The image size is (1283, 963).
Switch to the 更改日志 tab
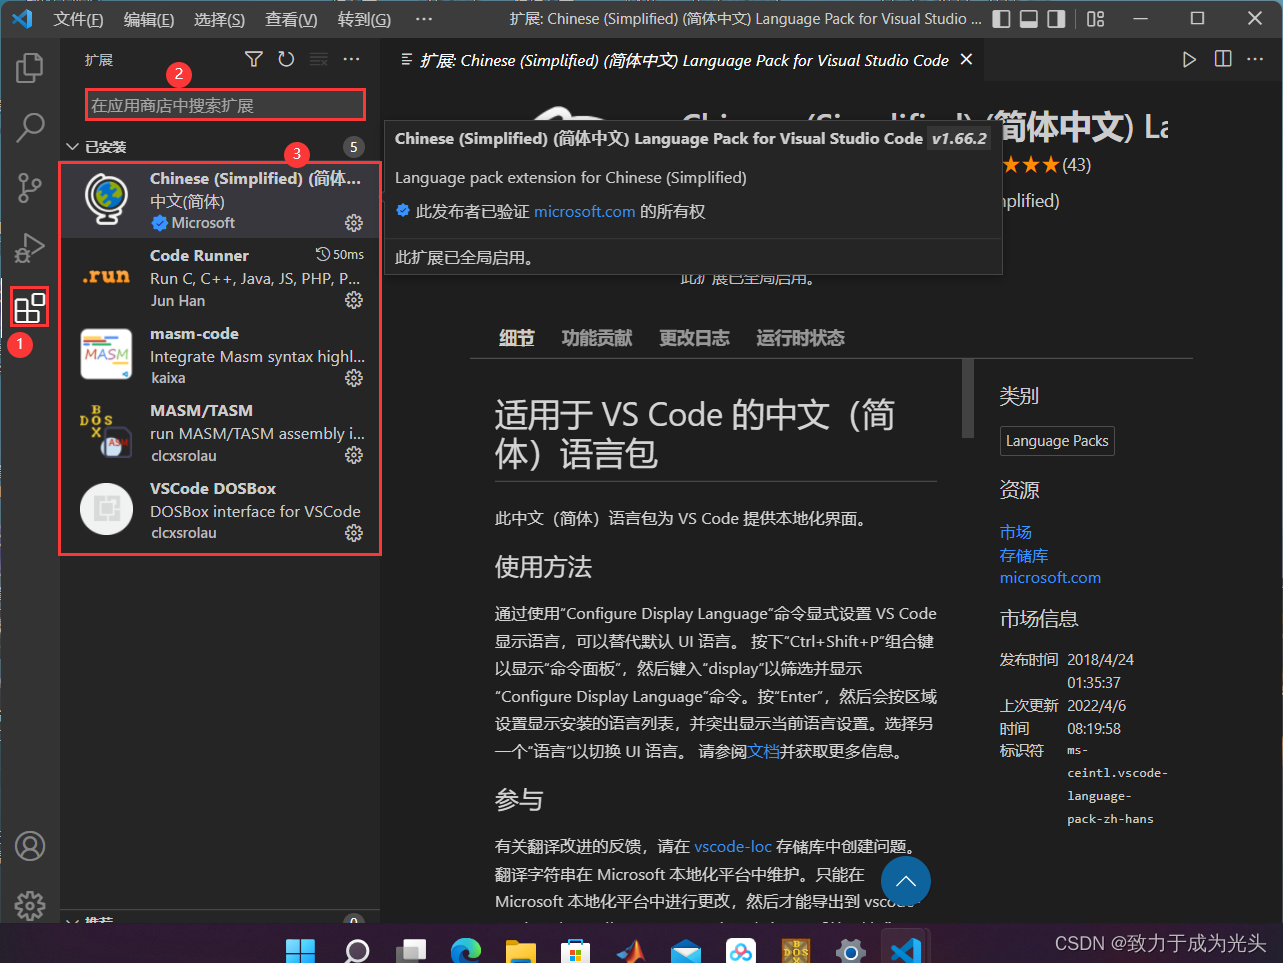(x=694, y=338)
